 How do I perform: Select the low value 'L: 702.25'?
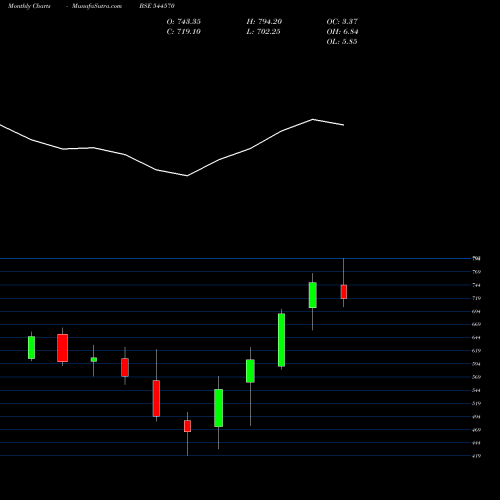click(x=263, y=32)
